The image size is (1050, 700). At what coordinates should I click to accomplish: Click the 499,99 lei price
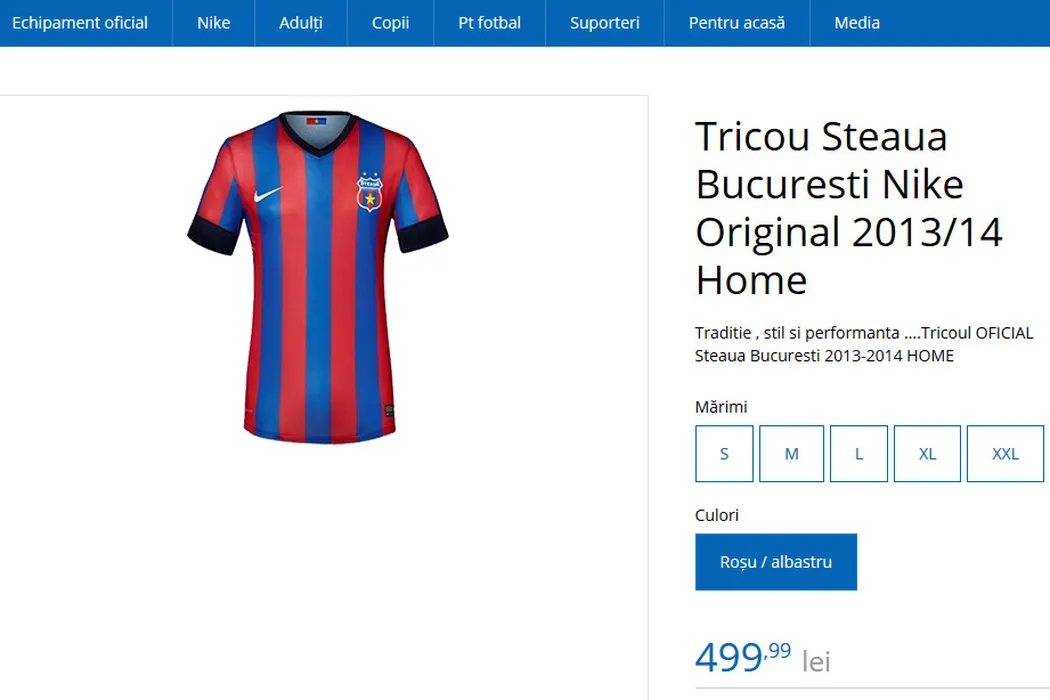(762, 659)
